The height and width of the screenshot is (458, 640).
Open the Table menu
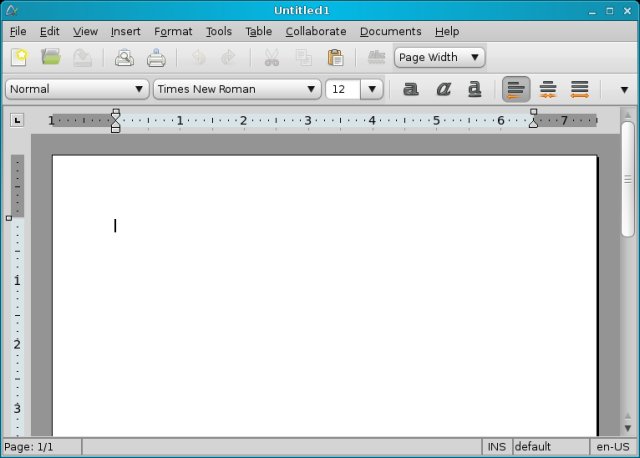coord(258,31)
